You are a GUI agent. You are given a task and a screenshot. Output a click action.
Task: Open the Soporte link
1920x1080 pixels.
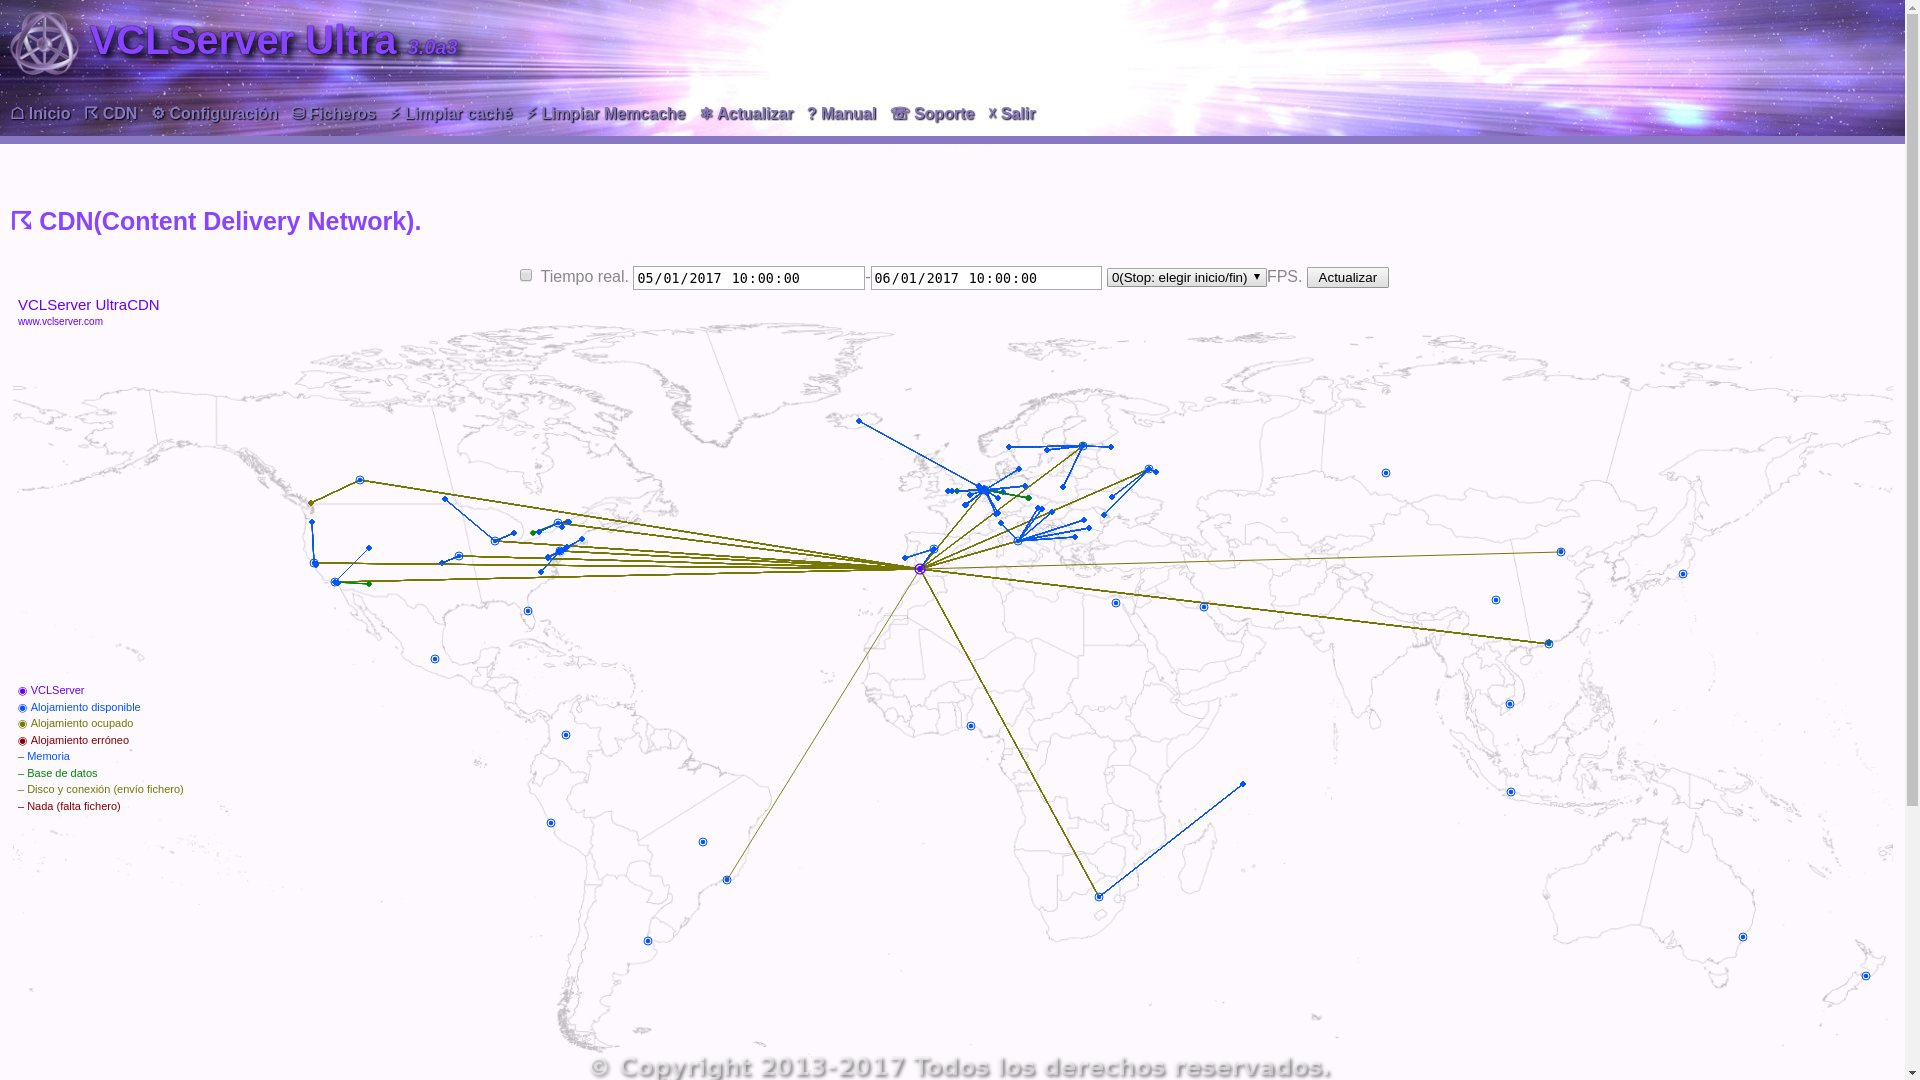point(933,114)
